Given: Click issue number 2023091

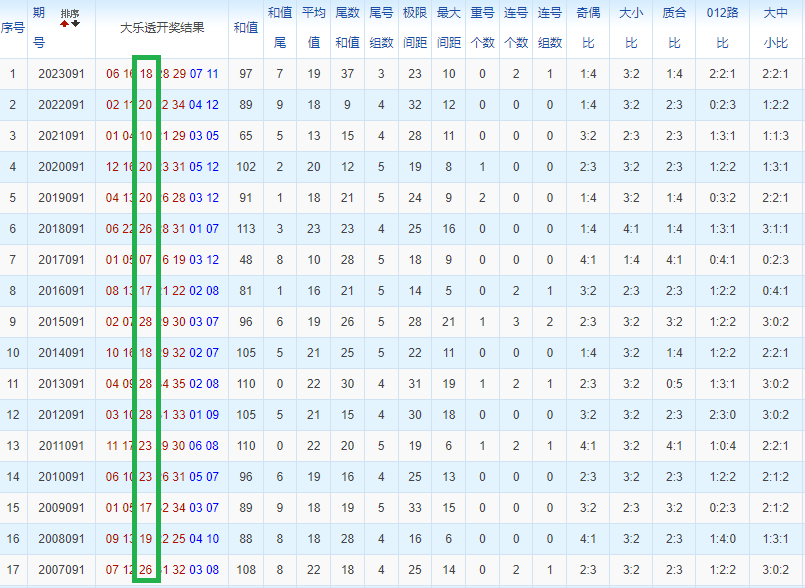Looking at the screenshot, I should [61, 74].
